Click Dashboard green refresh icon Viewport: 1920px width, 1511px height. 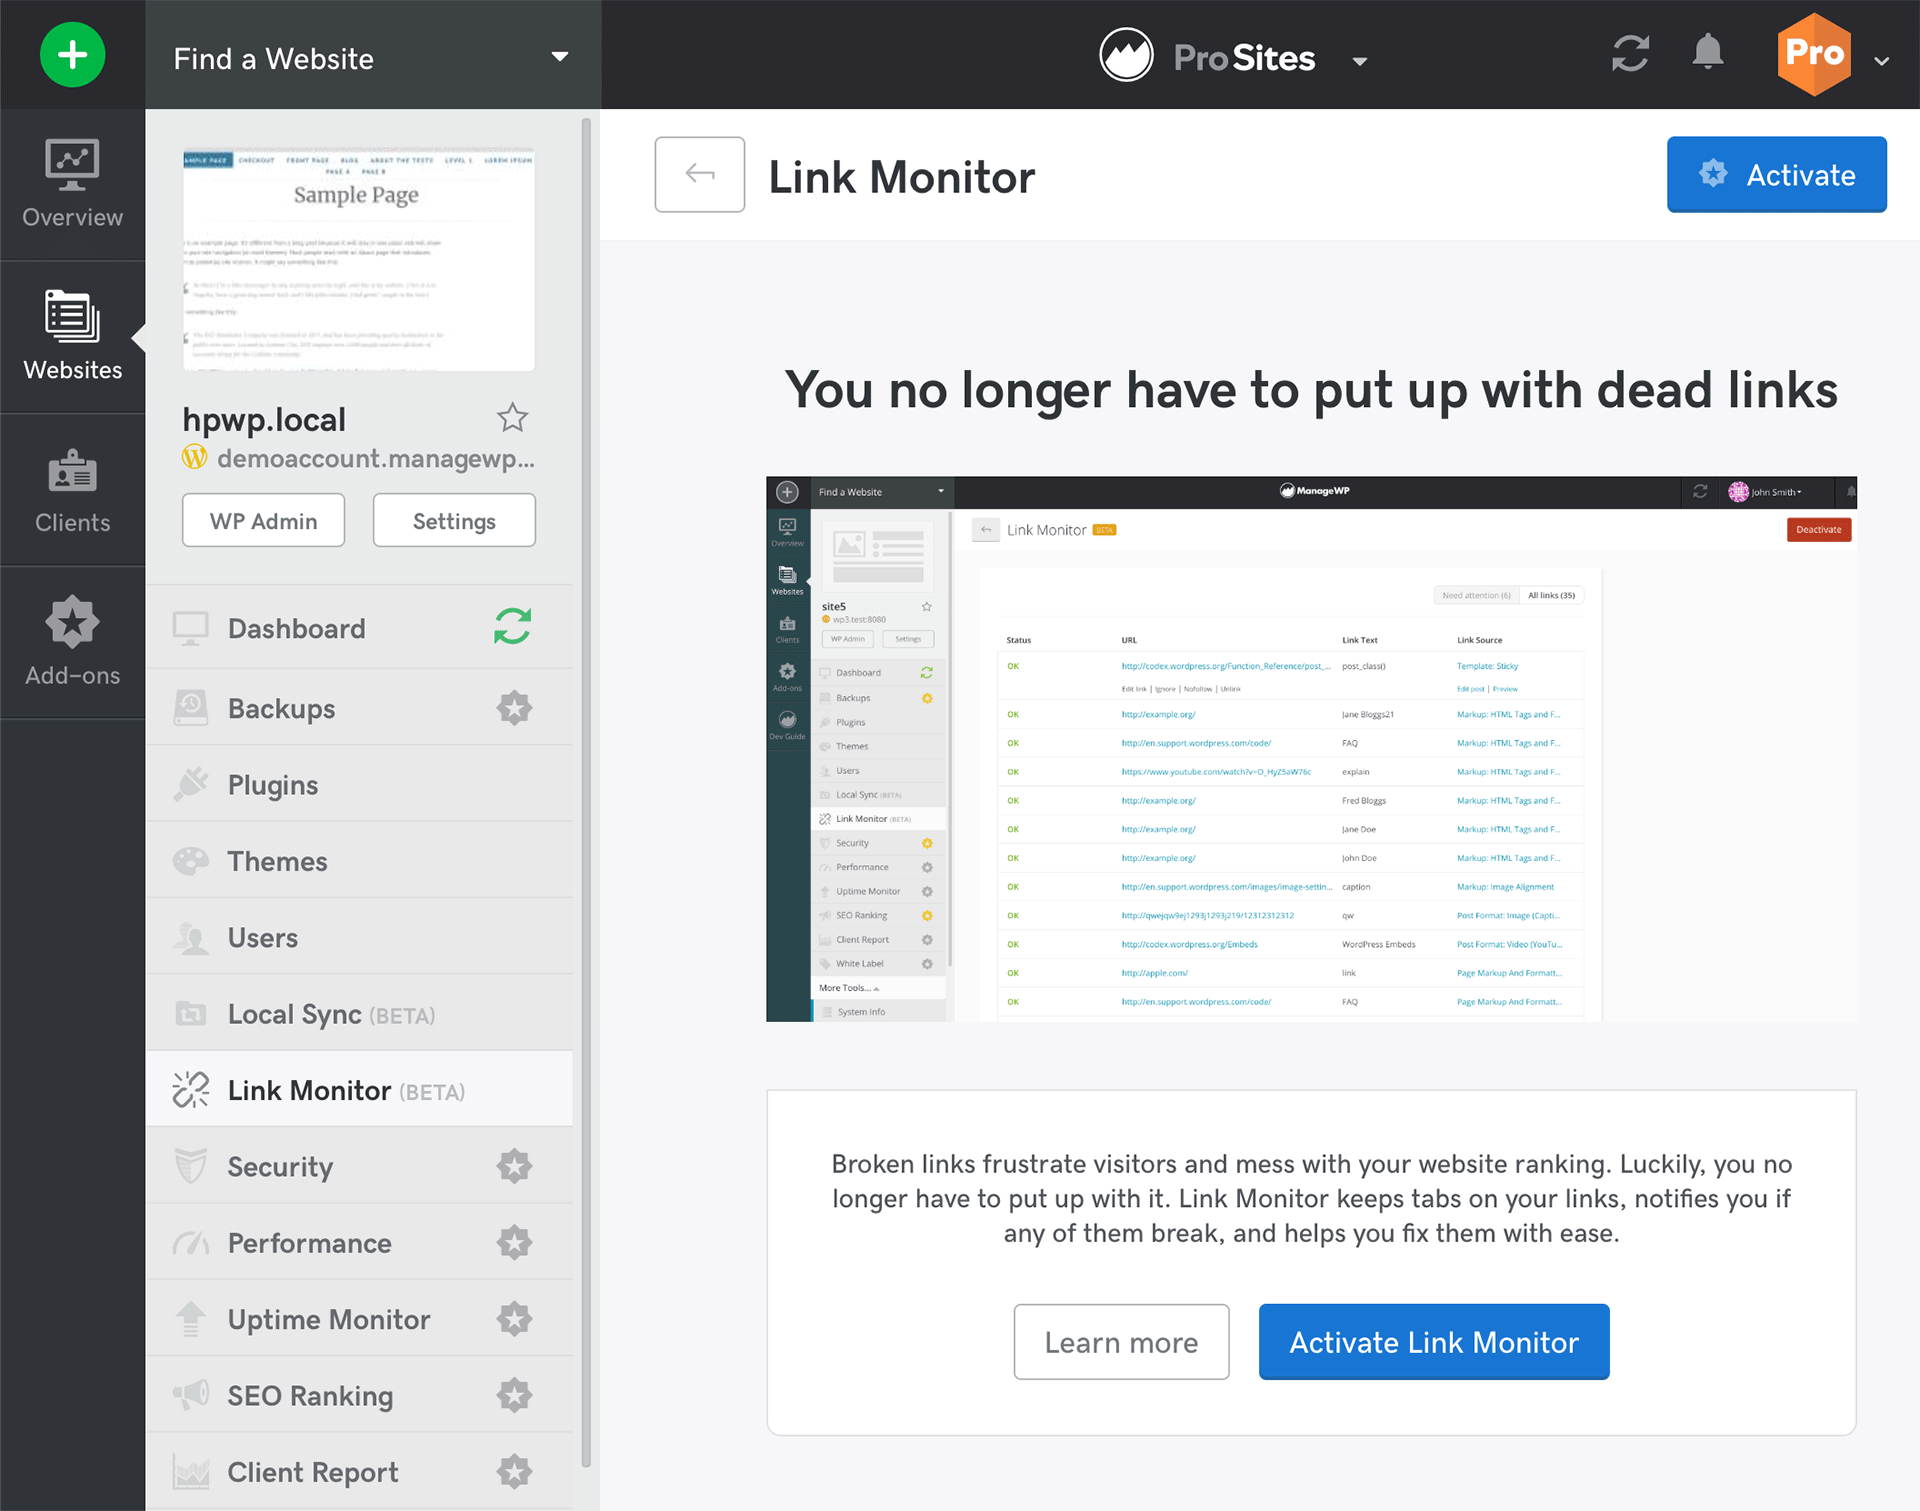pos(513,627)
